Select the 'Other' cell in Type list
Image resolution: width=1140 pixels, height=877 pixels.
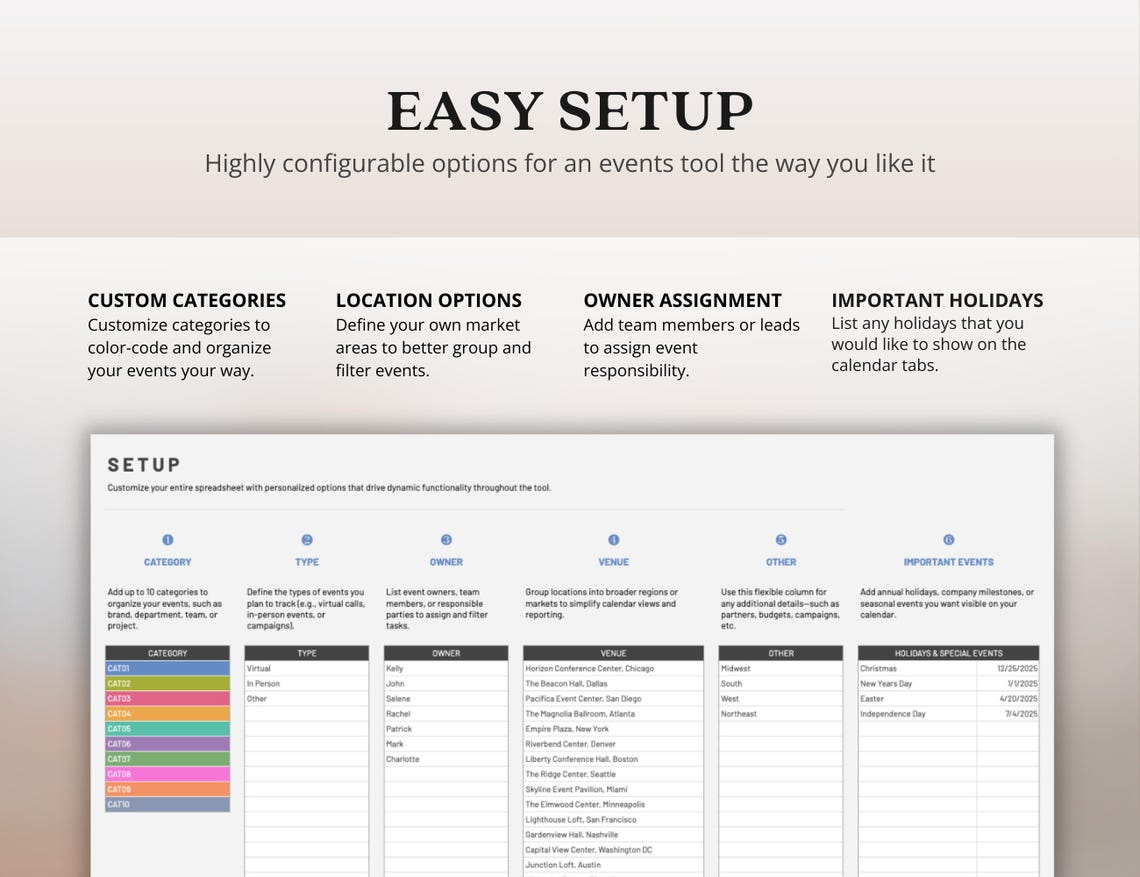pyautogui.click(x=307, y=698)
